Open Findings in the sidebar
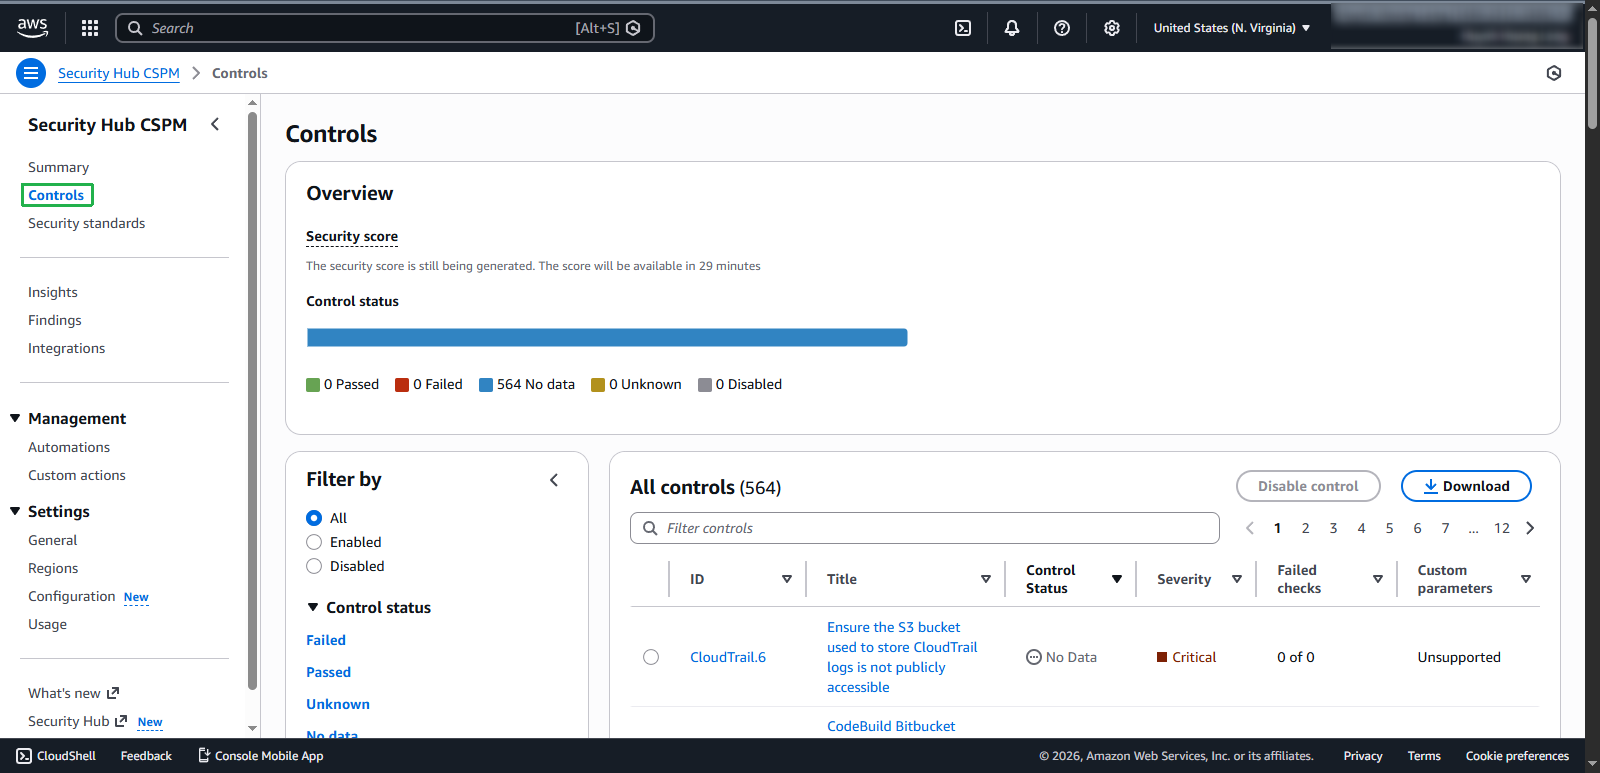The image size is (1600, 773). pos(55,320)
